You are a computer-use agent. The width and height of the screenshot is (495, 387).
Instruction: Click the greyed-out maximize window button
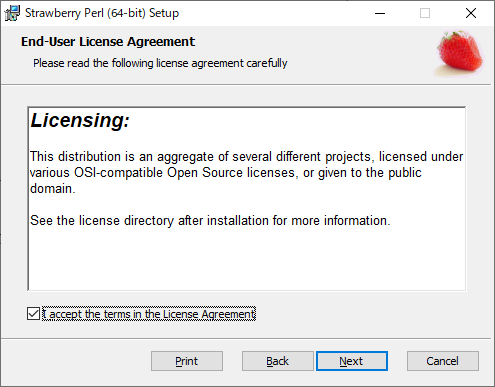[x=425, y=13]
